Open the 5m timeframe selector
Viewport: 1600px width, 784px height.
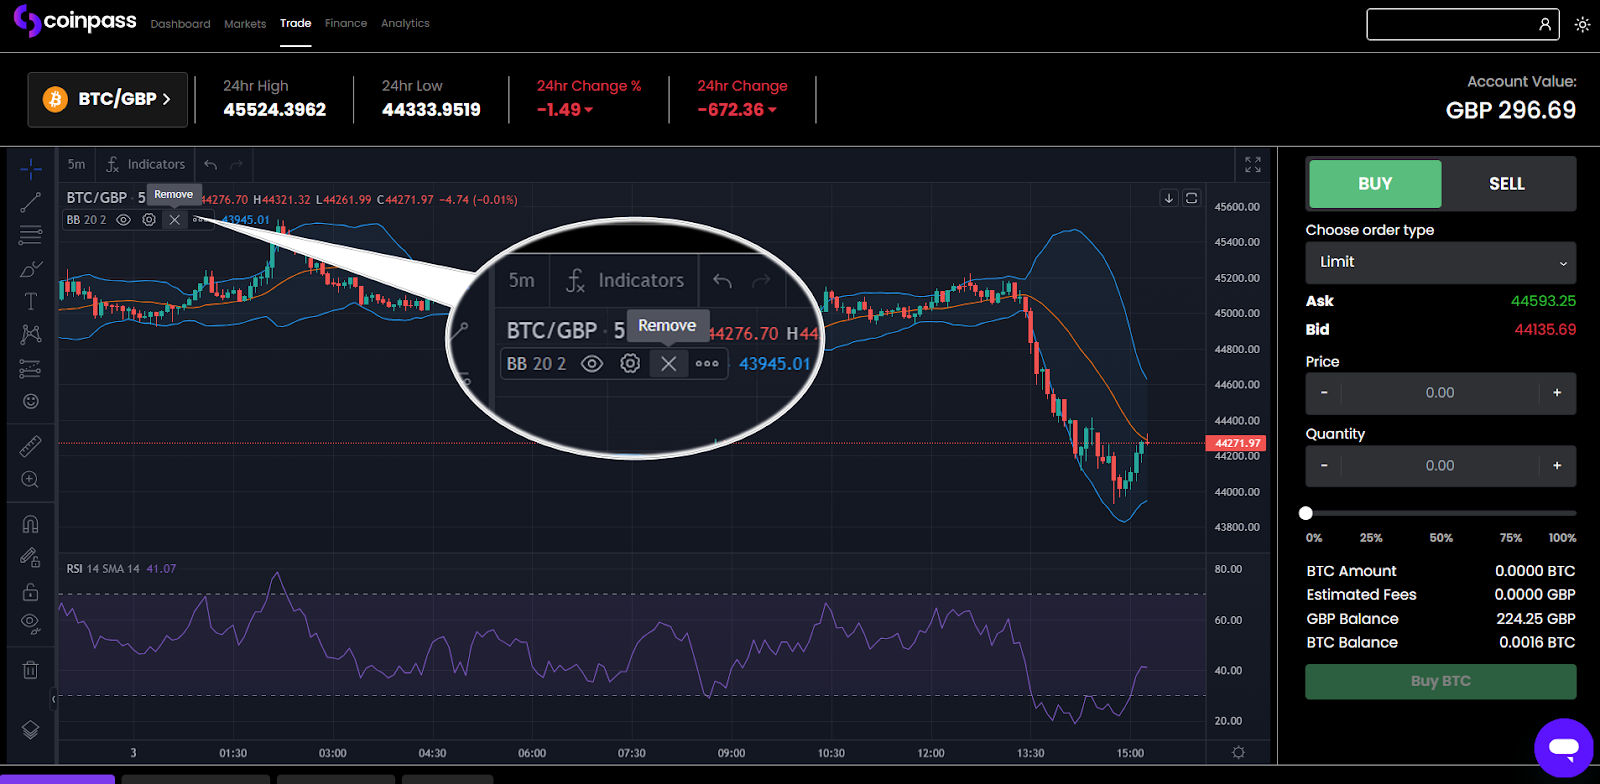coord(77,165)
